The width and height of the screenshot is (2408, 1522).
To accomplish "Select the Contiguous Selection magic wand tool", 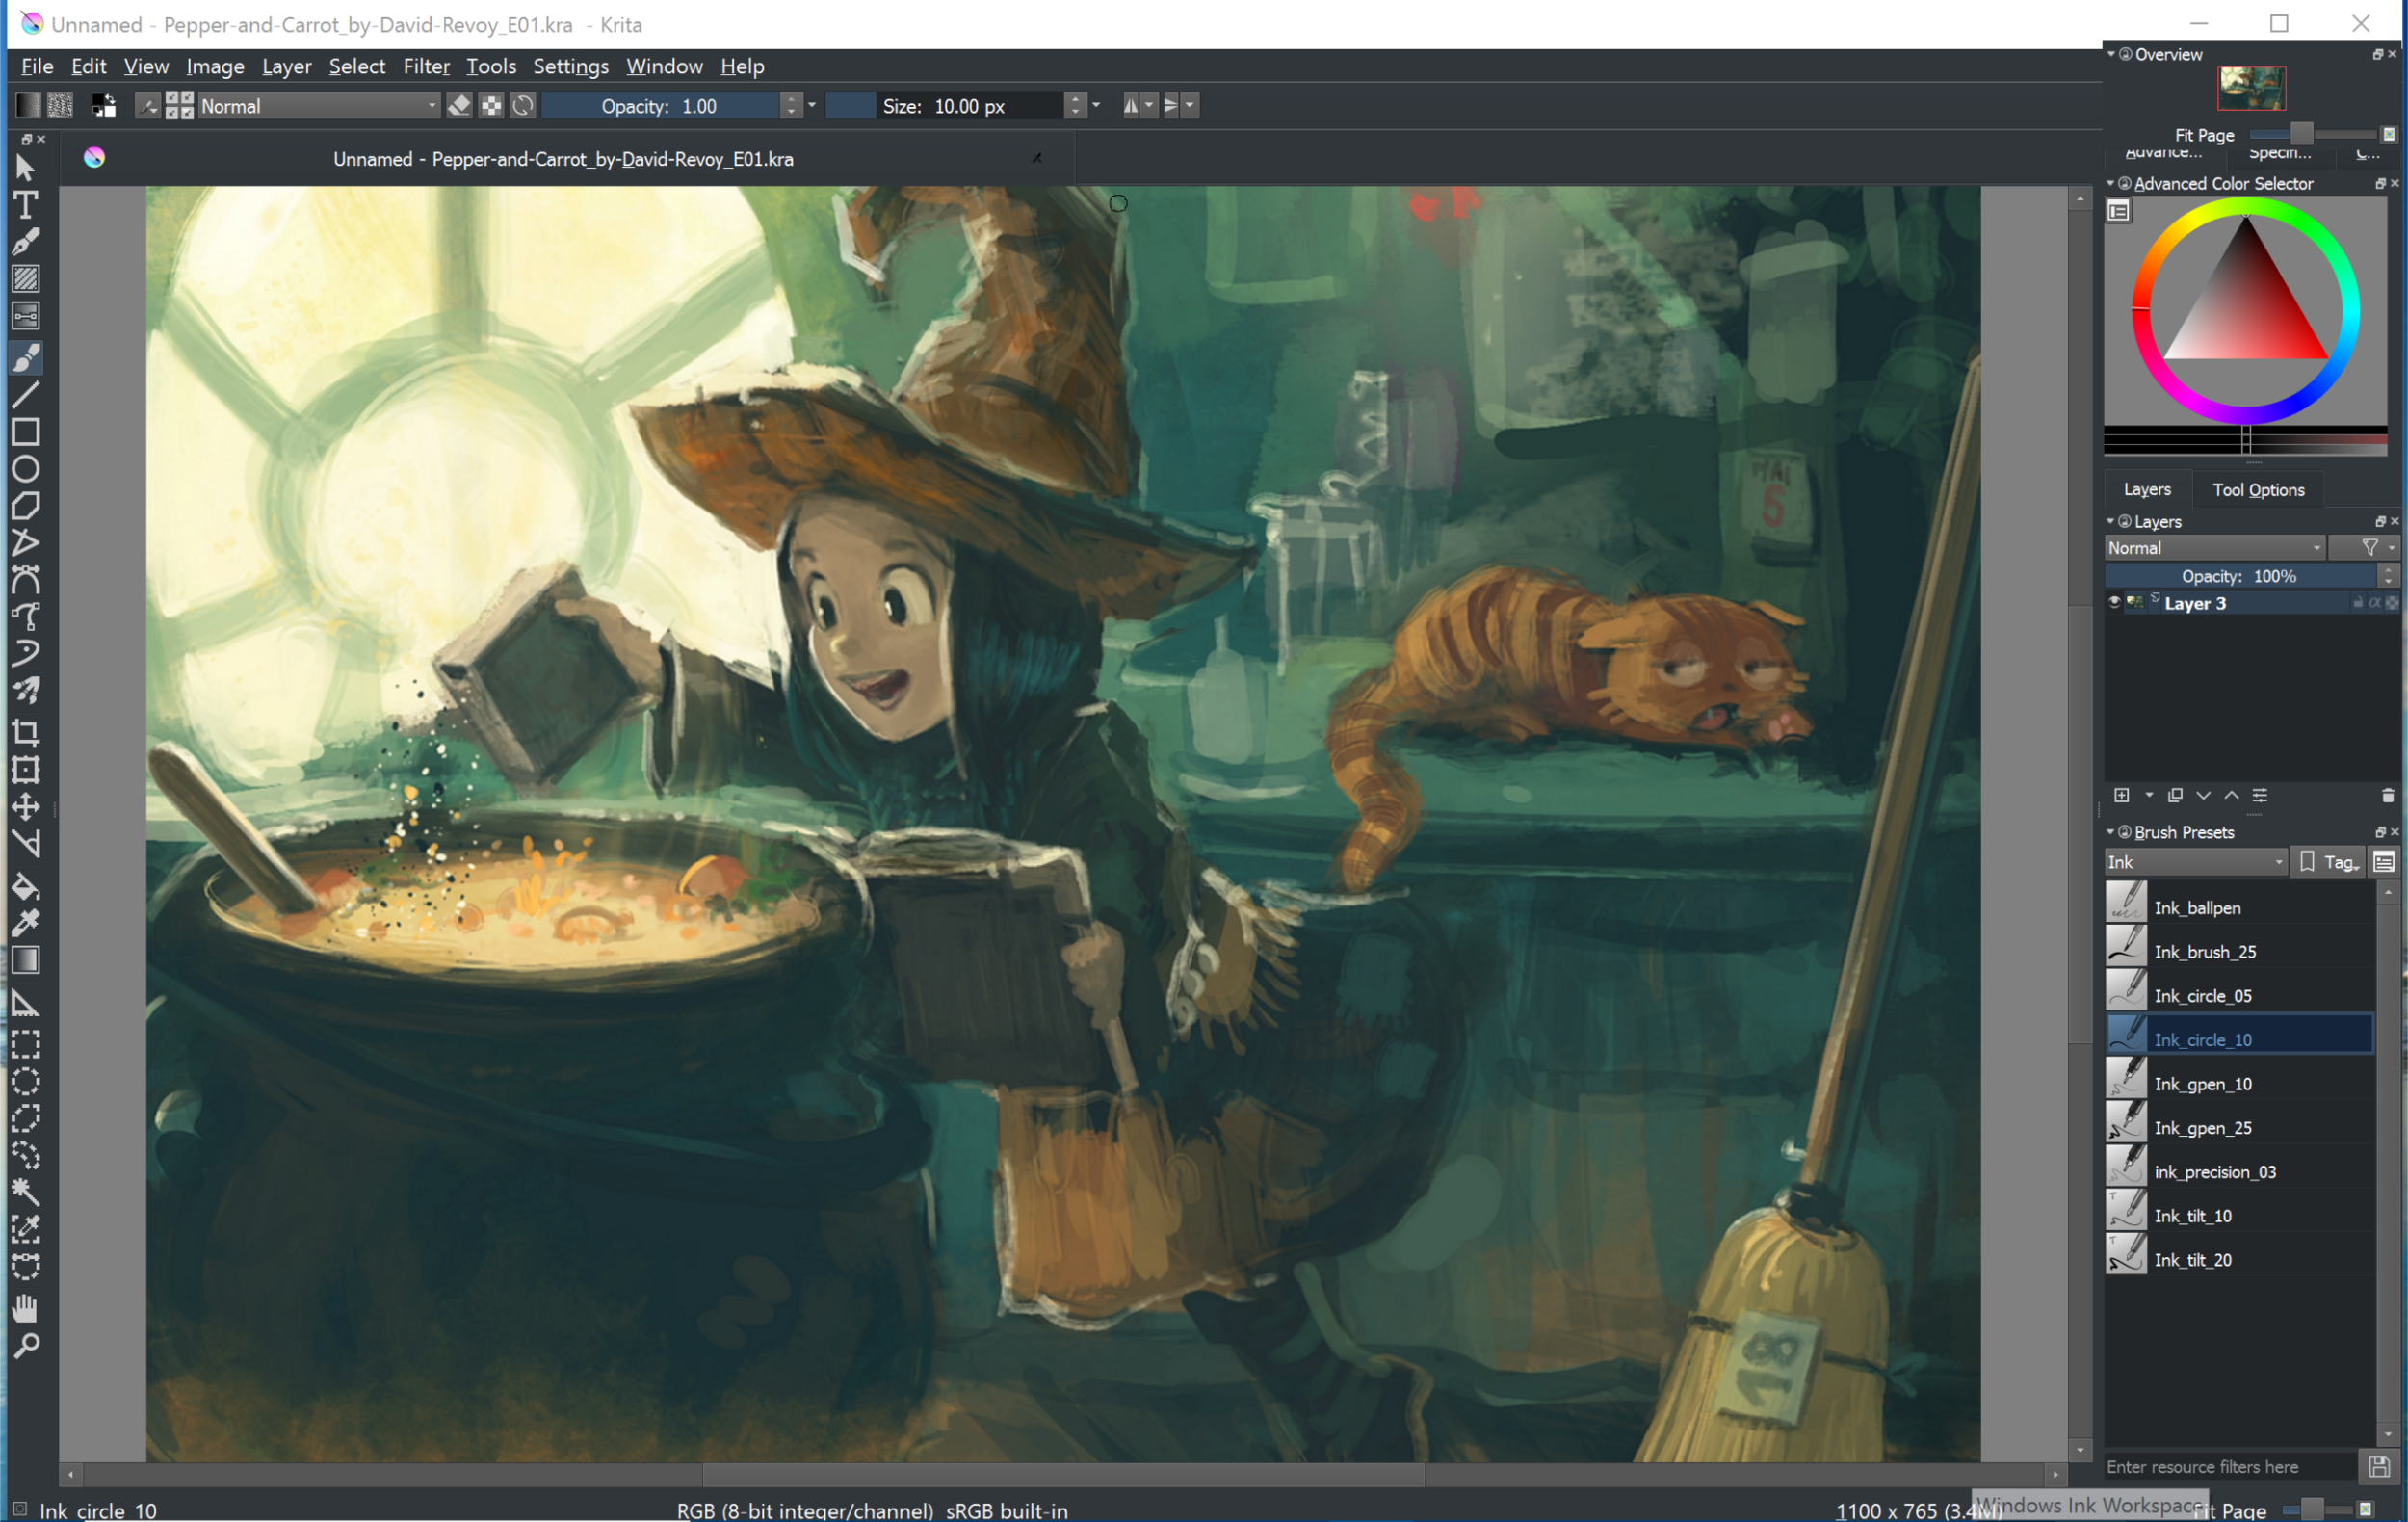I will coord(25,1192).
